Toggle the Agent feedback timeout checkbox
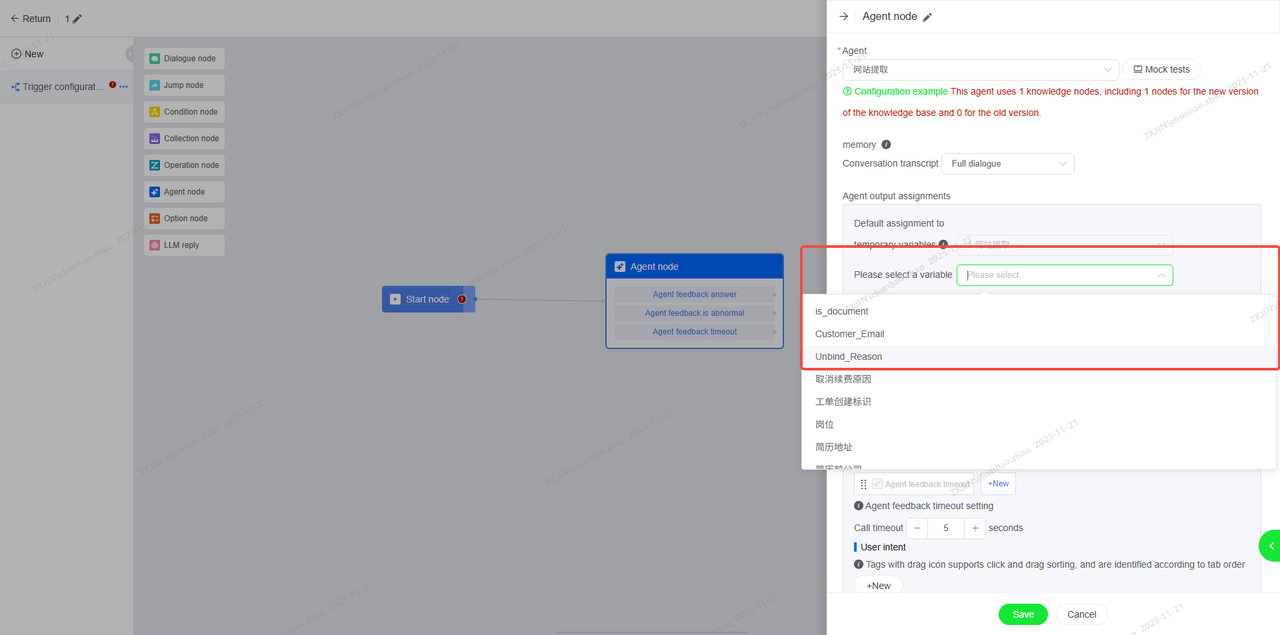This screenshot has width=1280, height=635. 877,484
